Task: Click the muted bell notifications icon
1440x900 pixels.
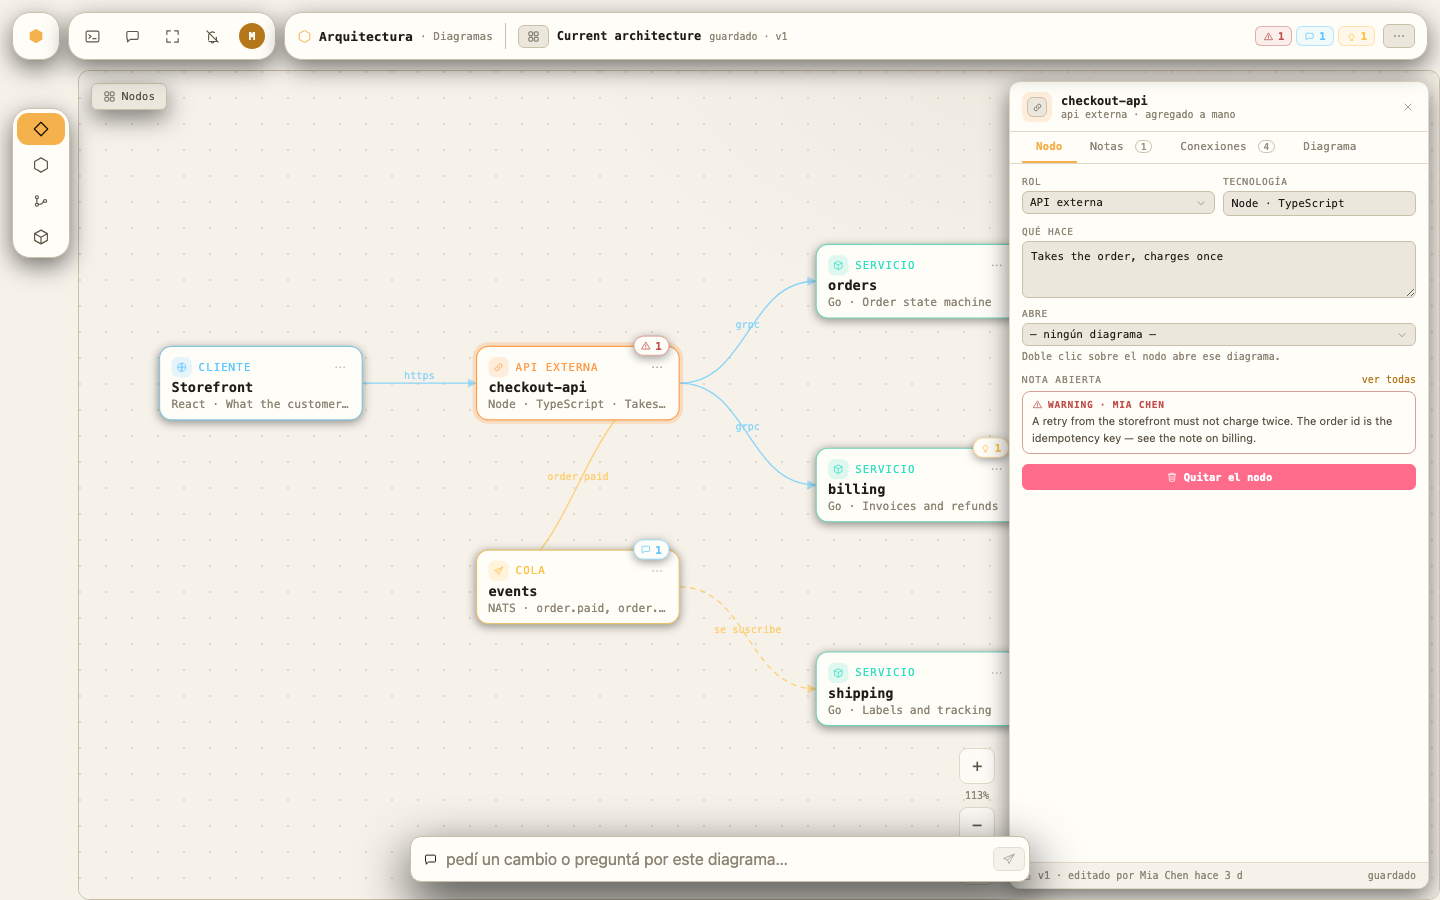Action: 212,36
